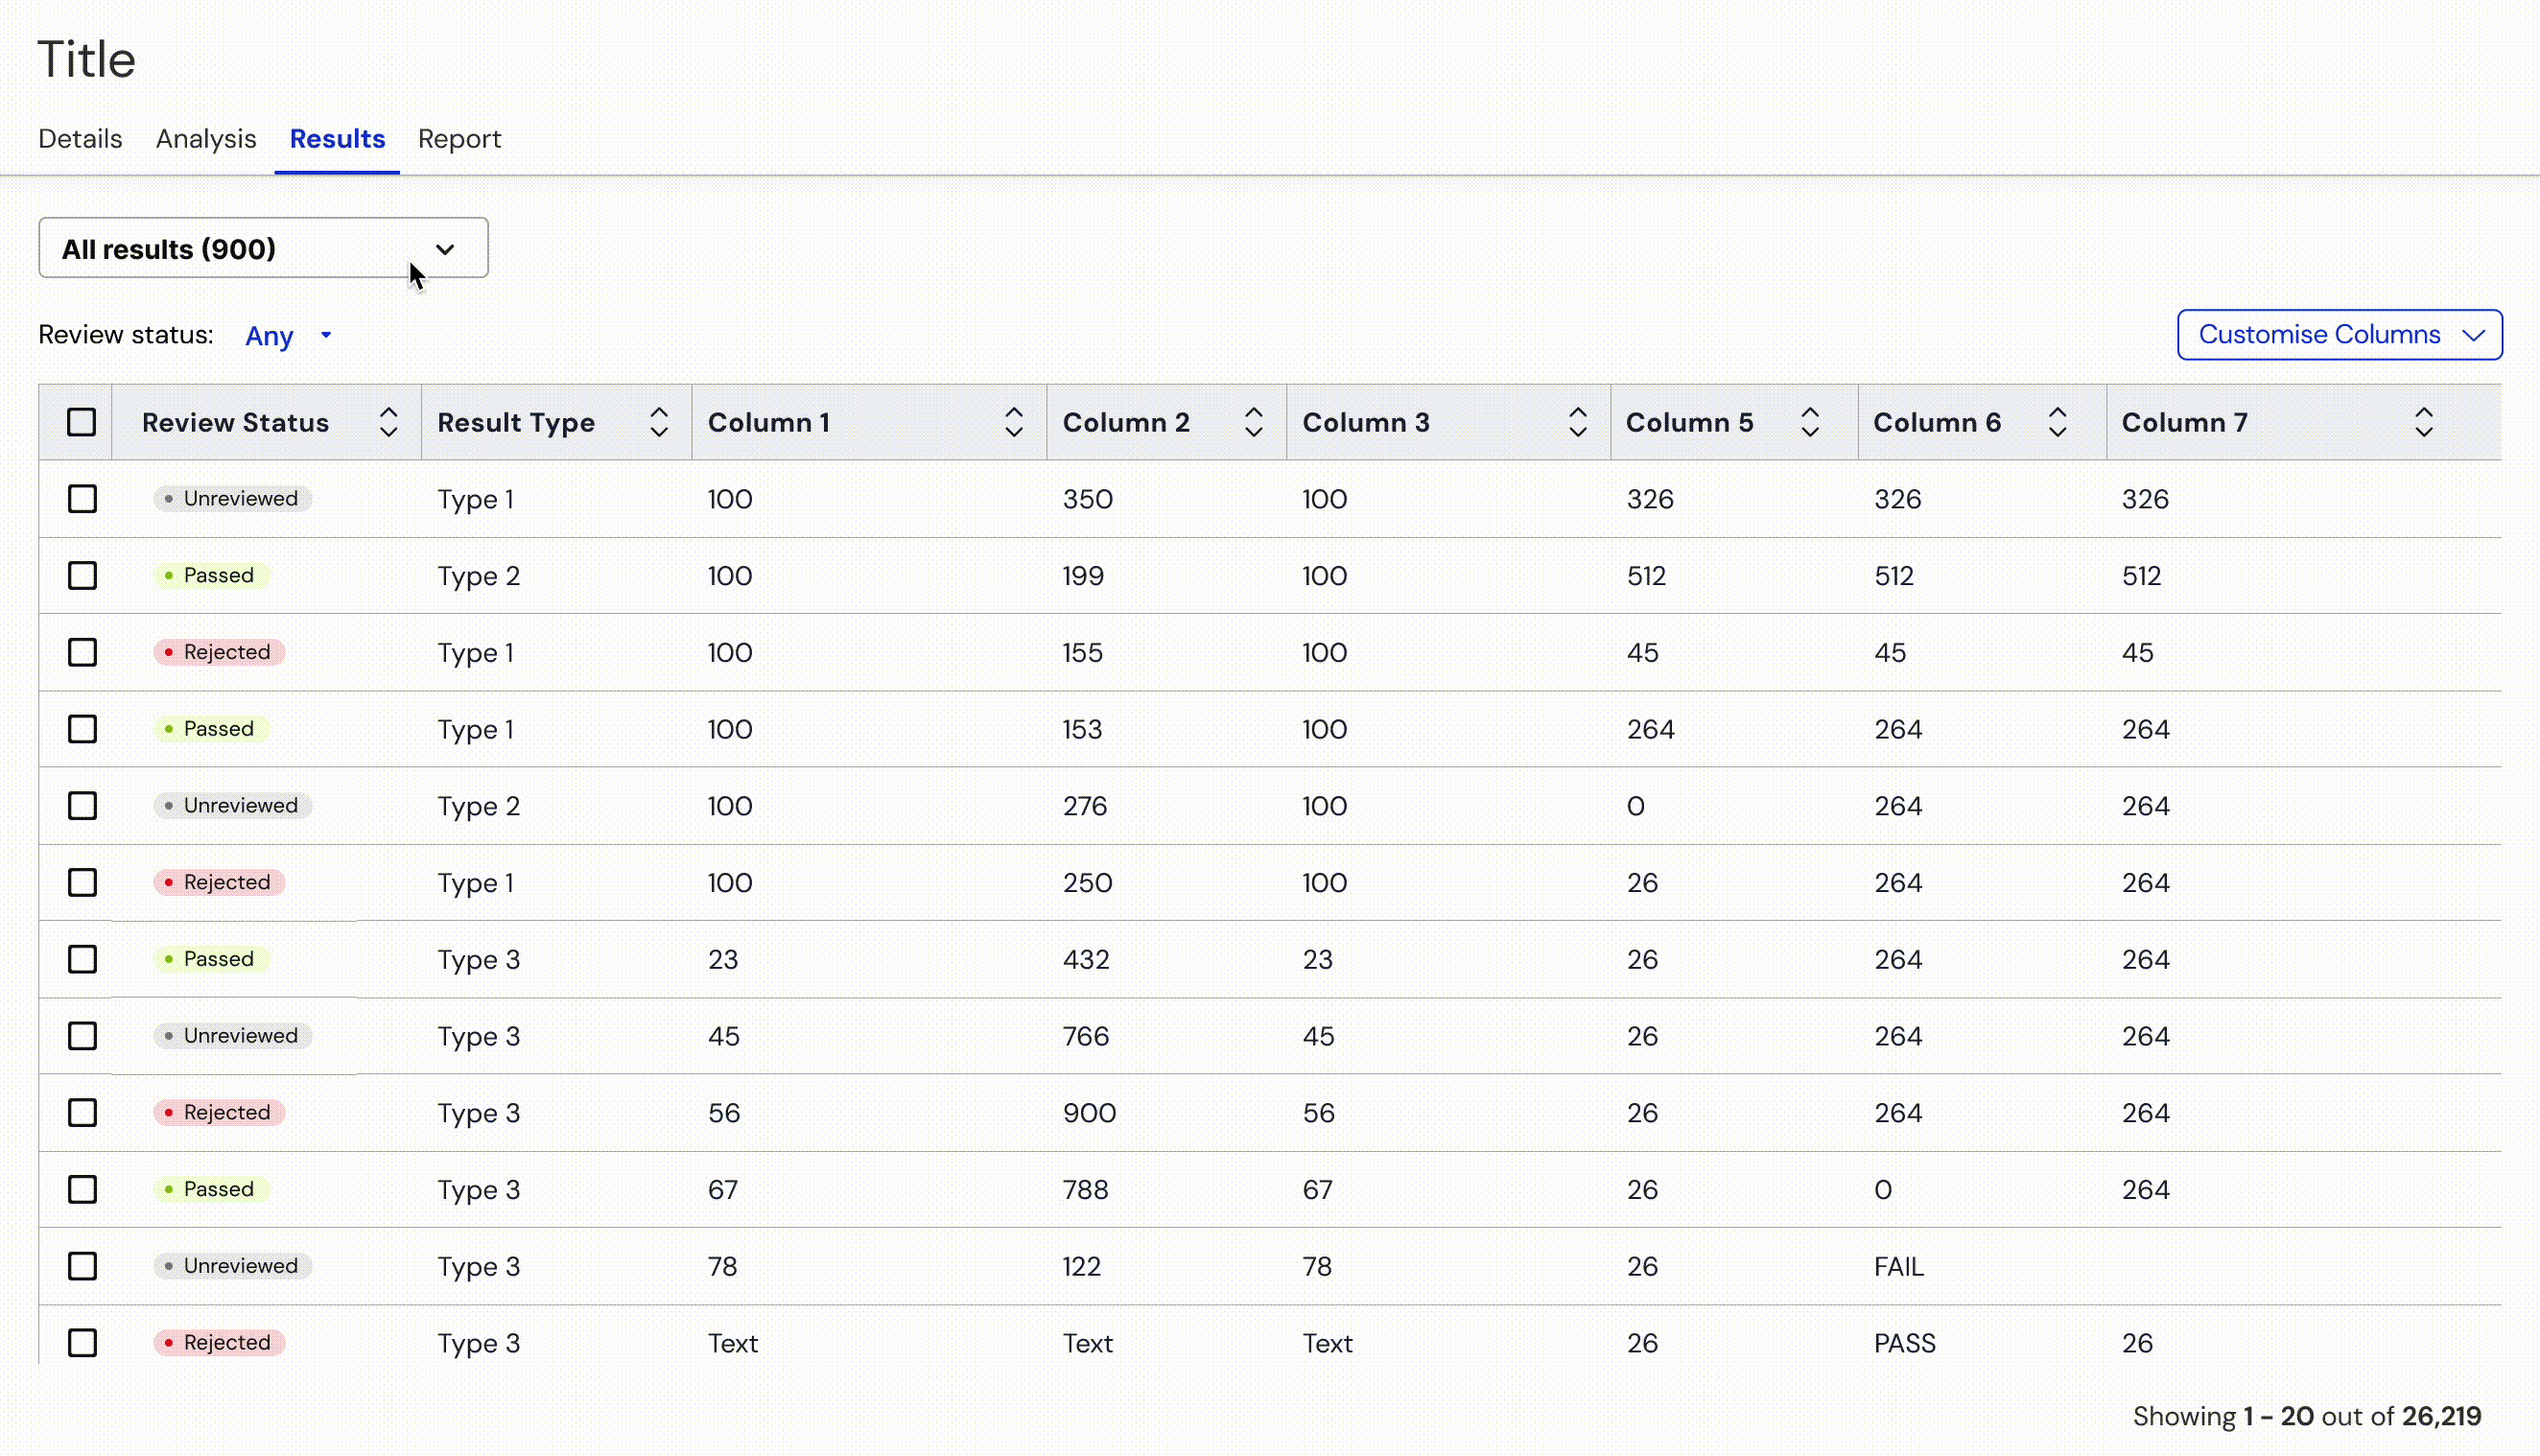Click Column 6 sort arrows

click(x=2057, y=422)
